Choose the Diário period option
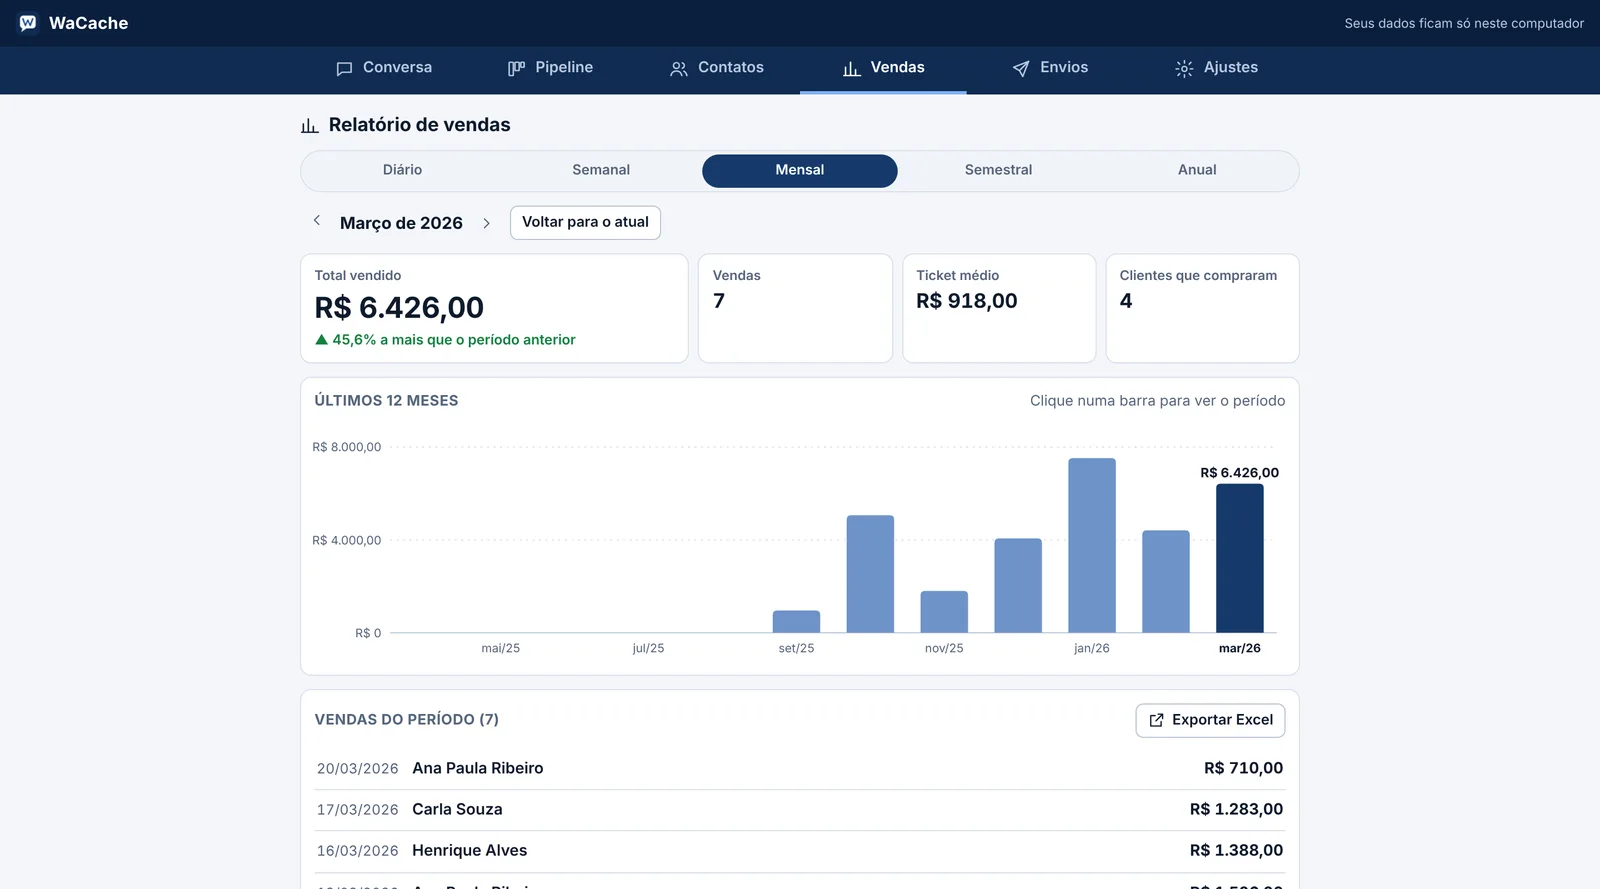Screen dimensions: 1600x889 pyautogui.click(x=402, y=170)
